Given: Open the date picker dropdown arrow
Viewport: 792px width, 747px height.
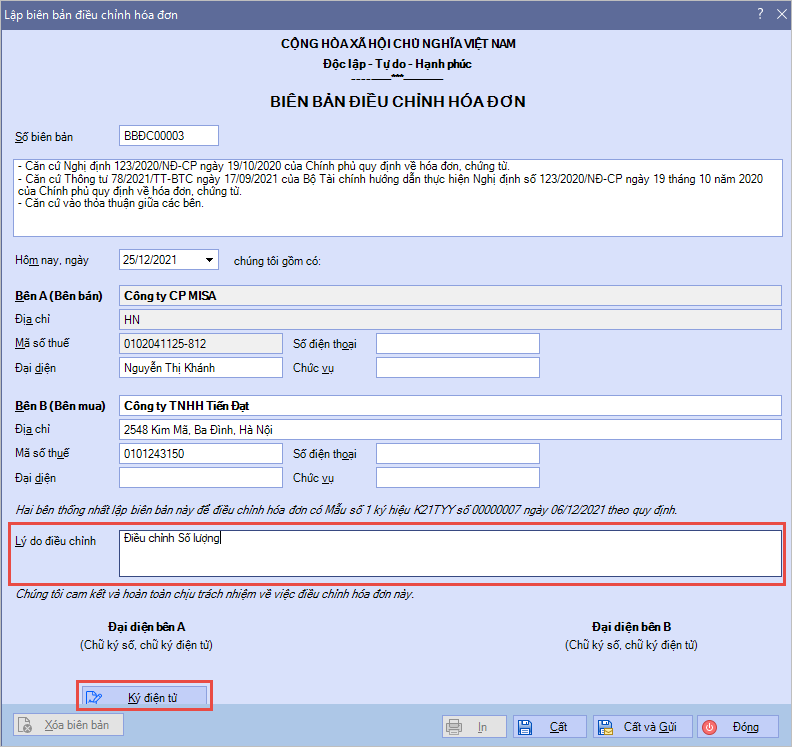Looking at the screenshot, I should pyautogui.click(x=208, y=260).
